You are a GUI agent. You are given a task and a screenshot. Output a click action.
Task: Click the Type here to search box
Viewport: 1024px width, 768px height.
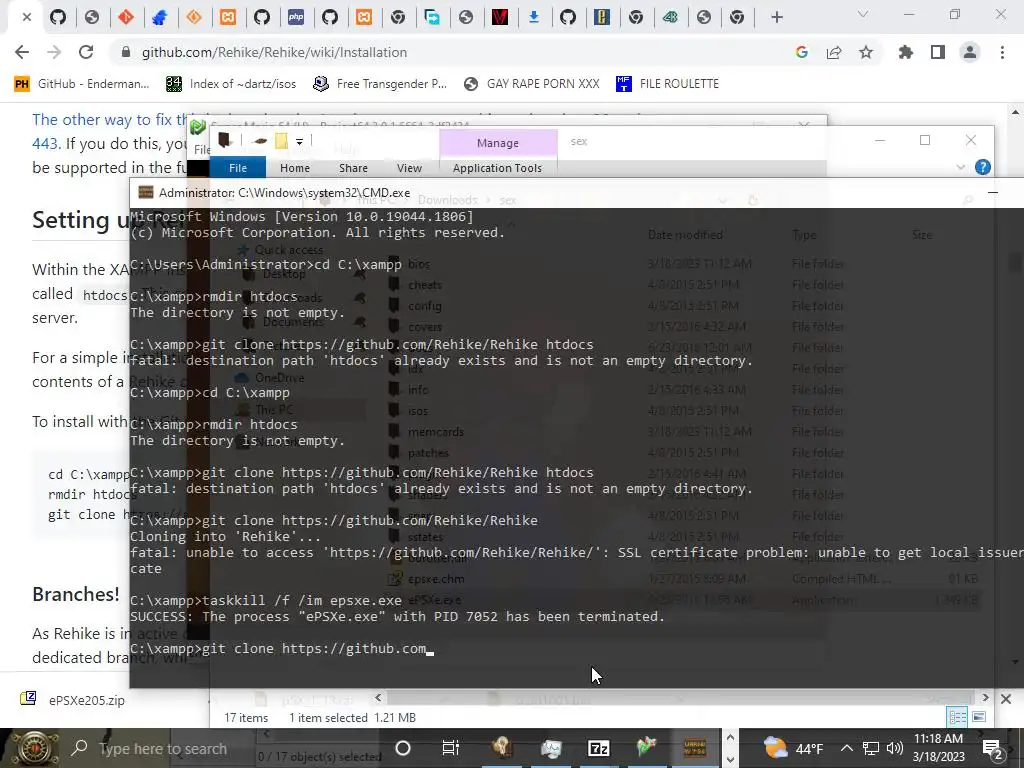[163, 748]
